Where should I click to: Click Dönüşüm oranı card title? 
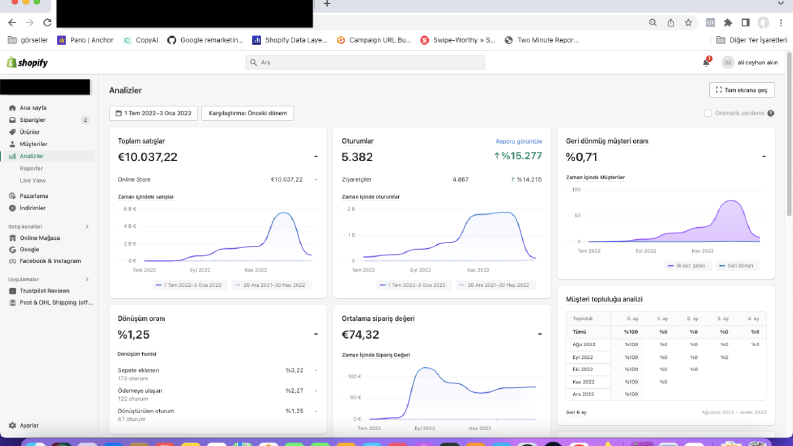pos(141,319)
